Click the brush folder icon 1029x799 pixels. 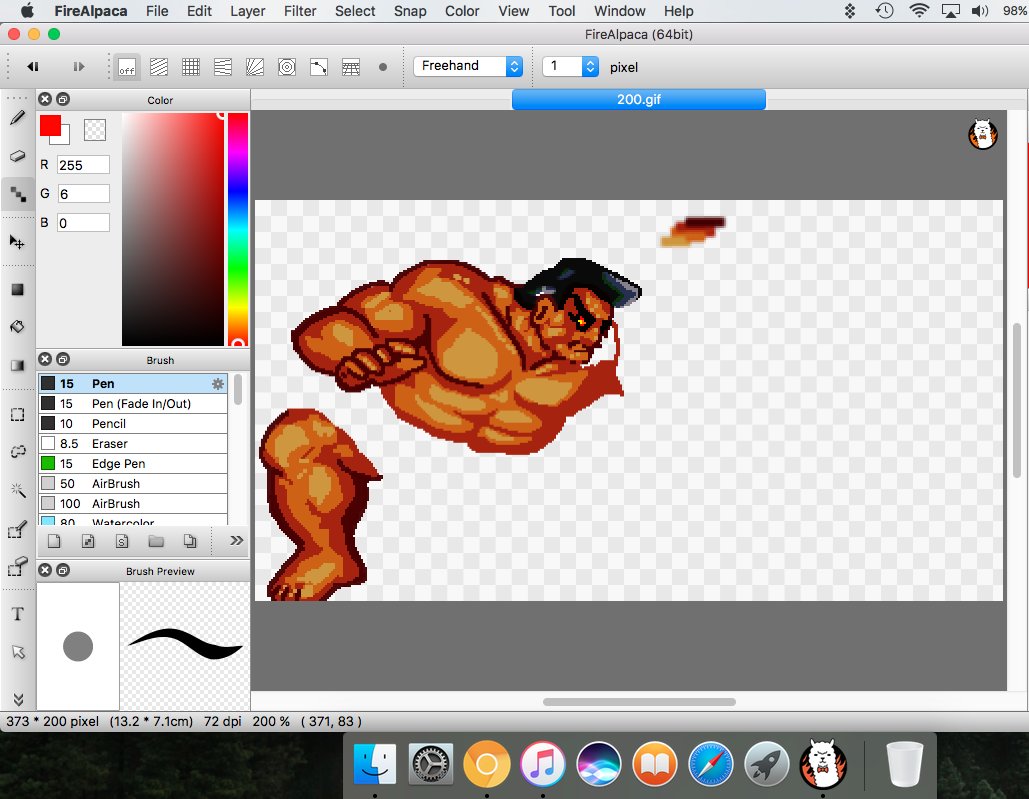pos(156,541)
